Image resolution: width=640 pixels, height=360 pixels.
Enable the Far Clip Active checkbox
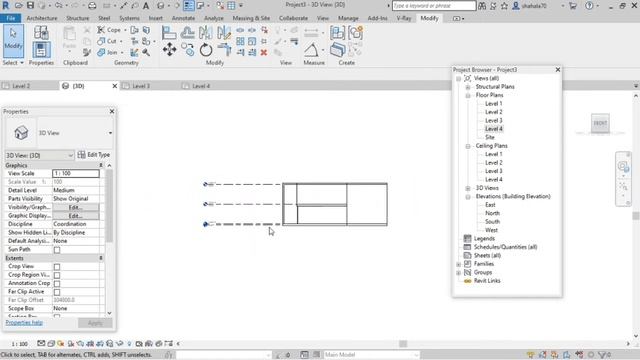[x=57, y=292]
